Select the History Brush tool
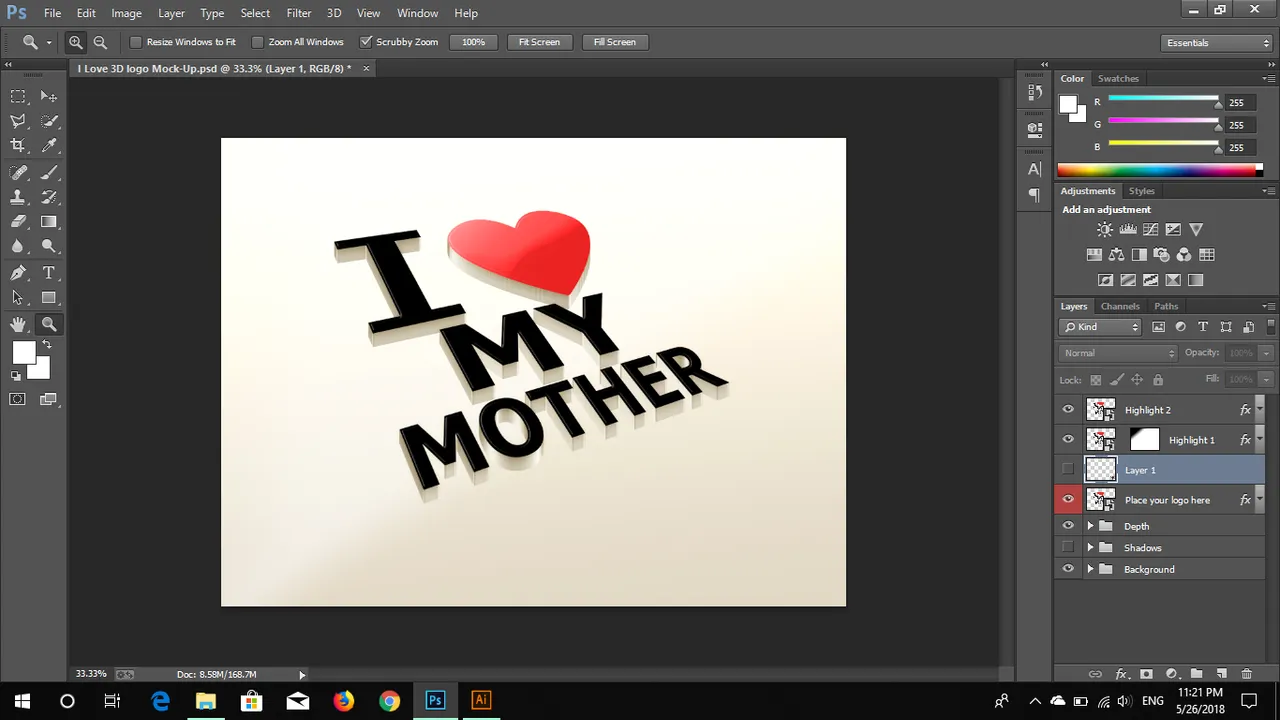The height and width of the screenshot is (720, 1280). pyautogui.click(x=48, y=197)
